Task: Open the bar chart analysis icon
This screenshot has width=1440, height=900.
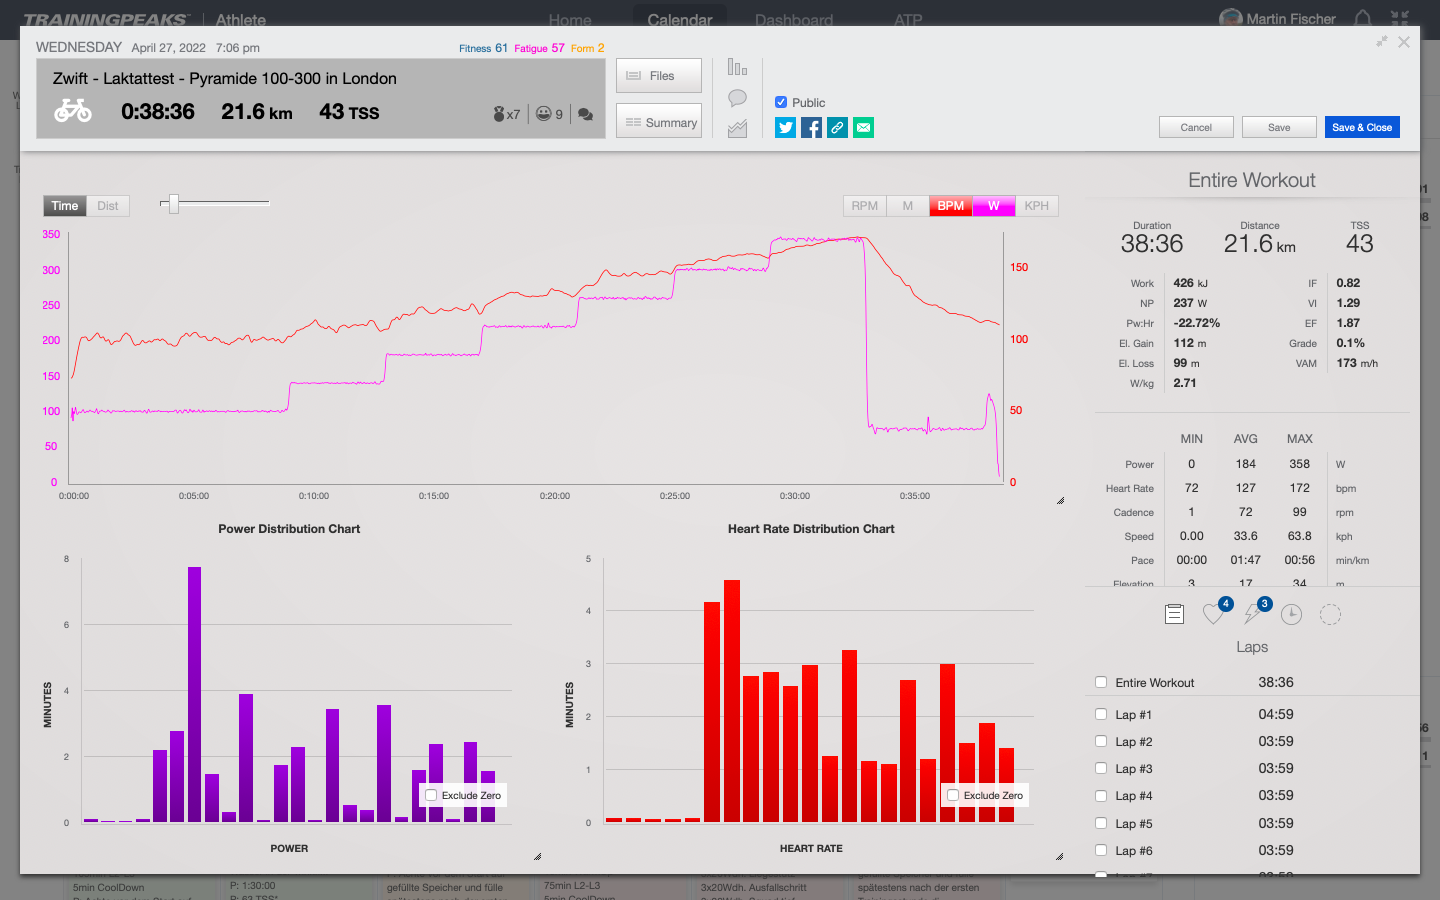Action: (x=737, y=67)
